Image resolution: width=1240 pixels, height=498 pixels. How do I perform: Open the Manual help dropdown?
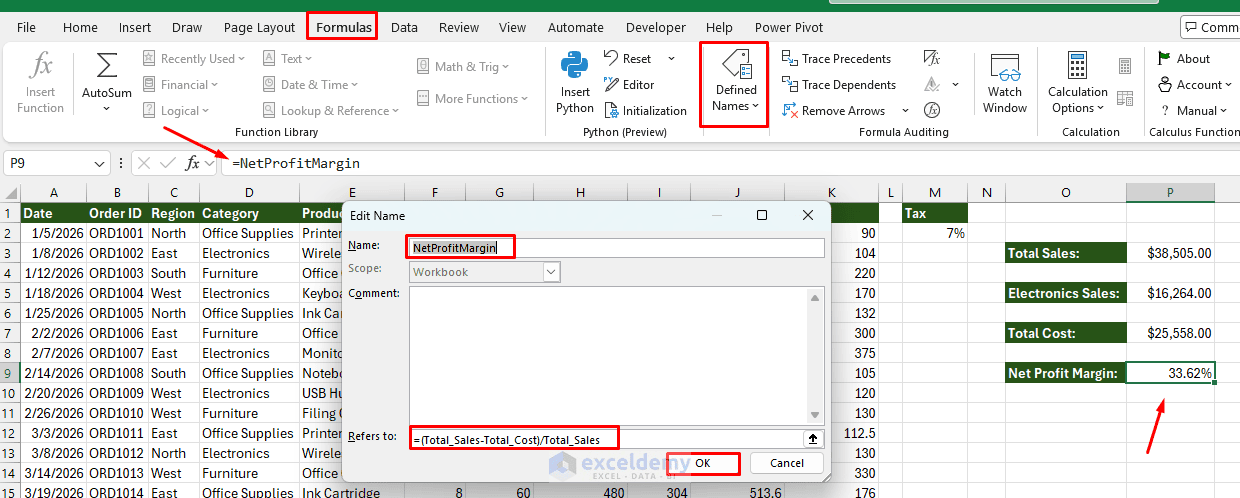[x=1194, y=111]
